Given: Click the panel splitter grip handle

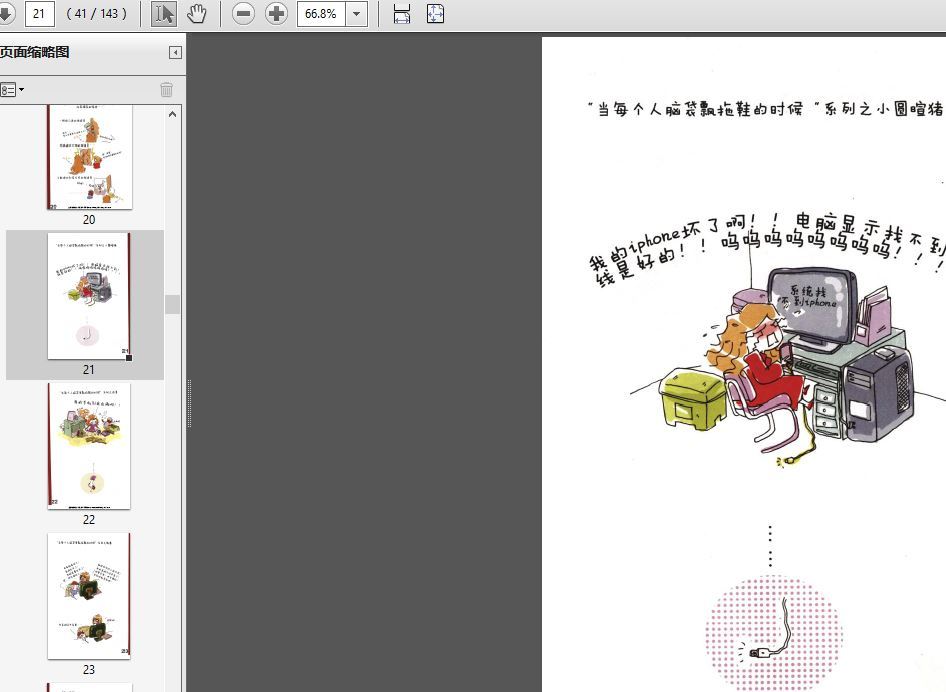Looking at the screenshot, I should pos(189,403).
